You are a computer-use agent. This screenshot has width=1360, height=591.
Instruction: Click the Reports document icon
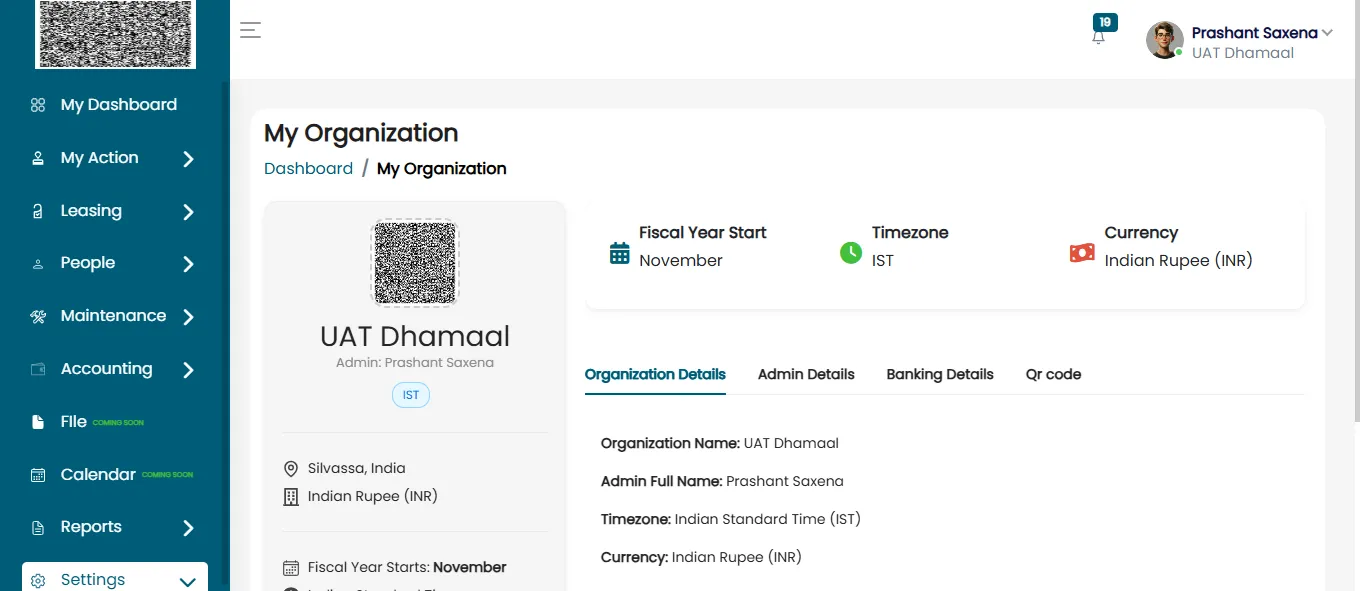(38, 527)
